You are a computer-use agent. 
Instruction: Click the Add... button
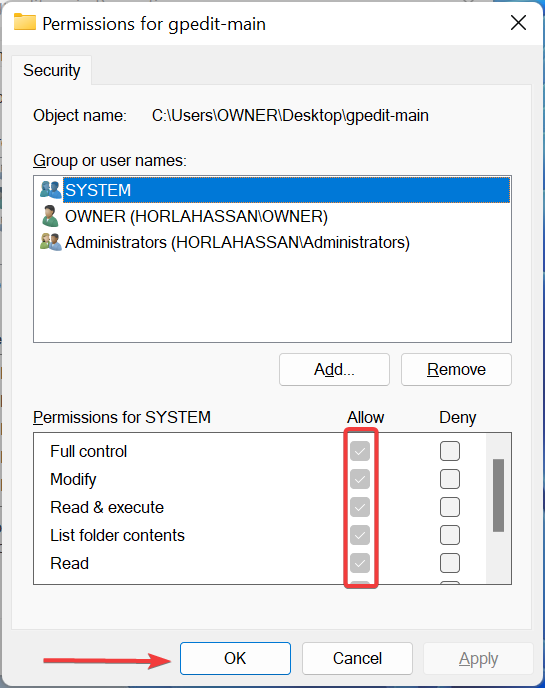(334, 369)
